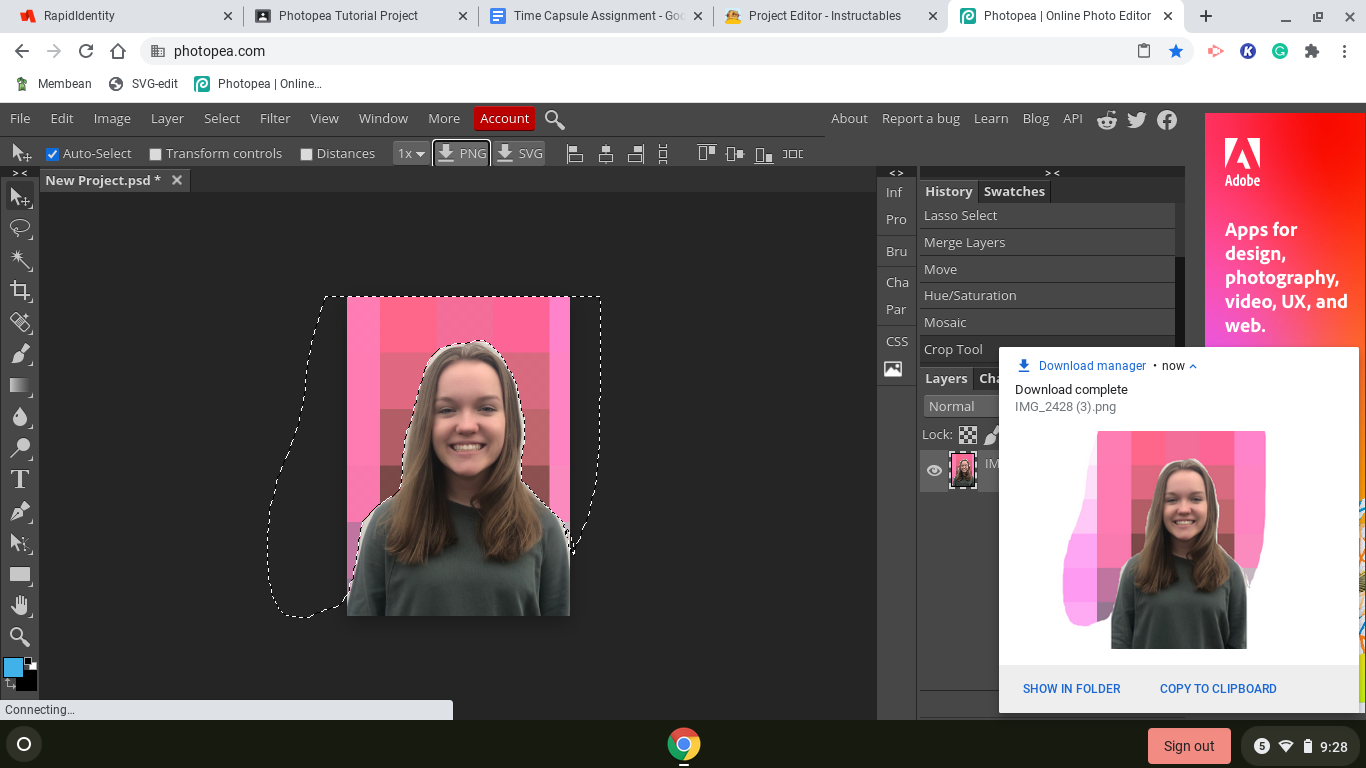Select the Hand tool
This screenshot has width=1366, height=768.
point(19,605)
